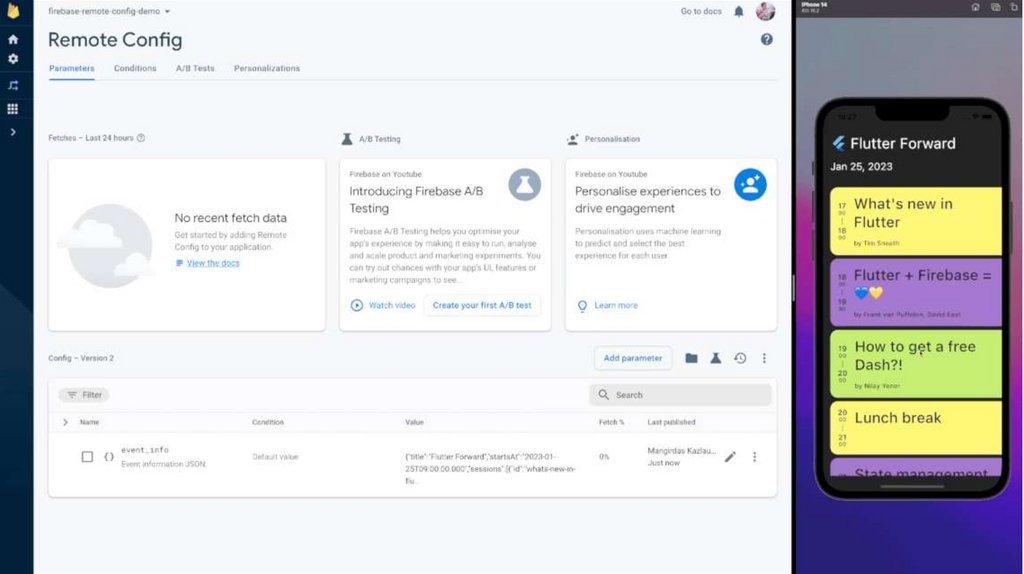Viewport: 1024px width, 574px height.
Task: Open the Remote Config sidebar shortcut icon
Action: pos(13,85)
